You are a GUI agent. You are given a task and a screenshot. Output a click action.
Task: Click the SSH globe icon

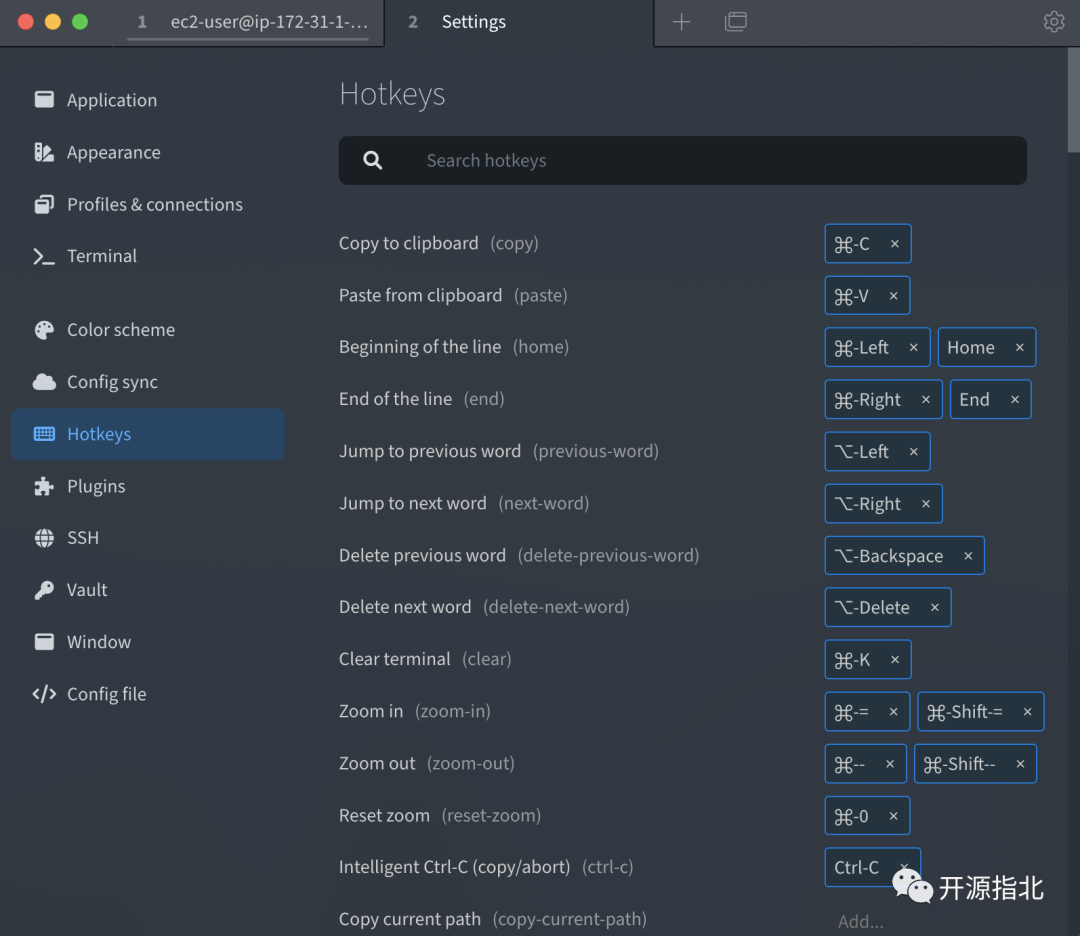pos(44,538)
